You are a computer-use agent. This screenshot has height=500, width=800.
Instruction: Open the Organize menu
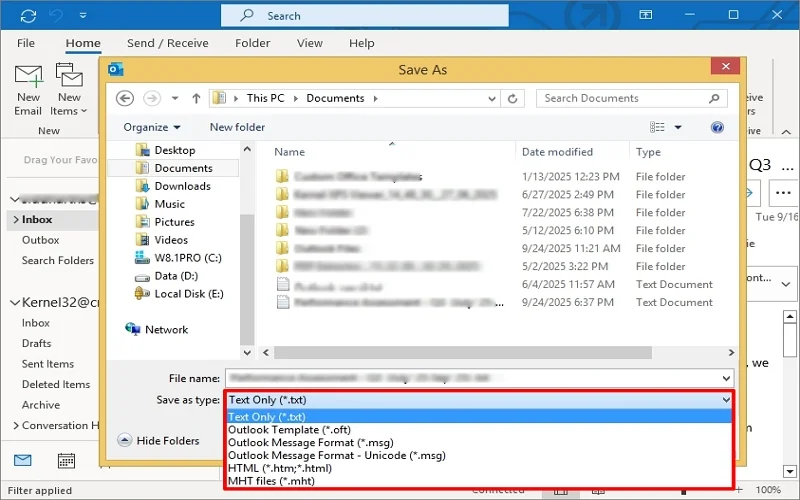(152, 127)
